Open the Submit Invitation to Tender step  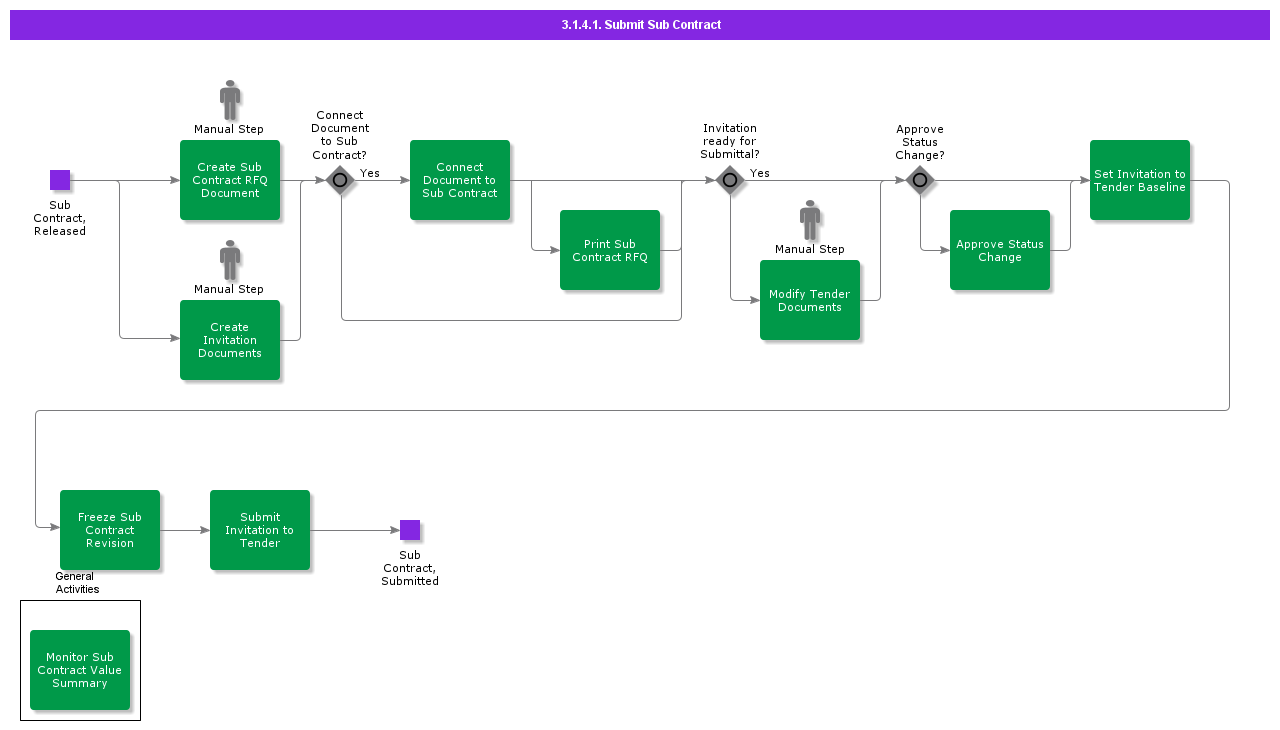pos(260,530)
